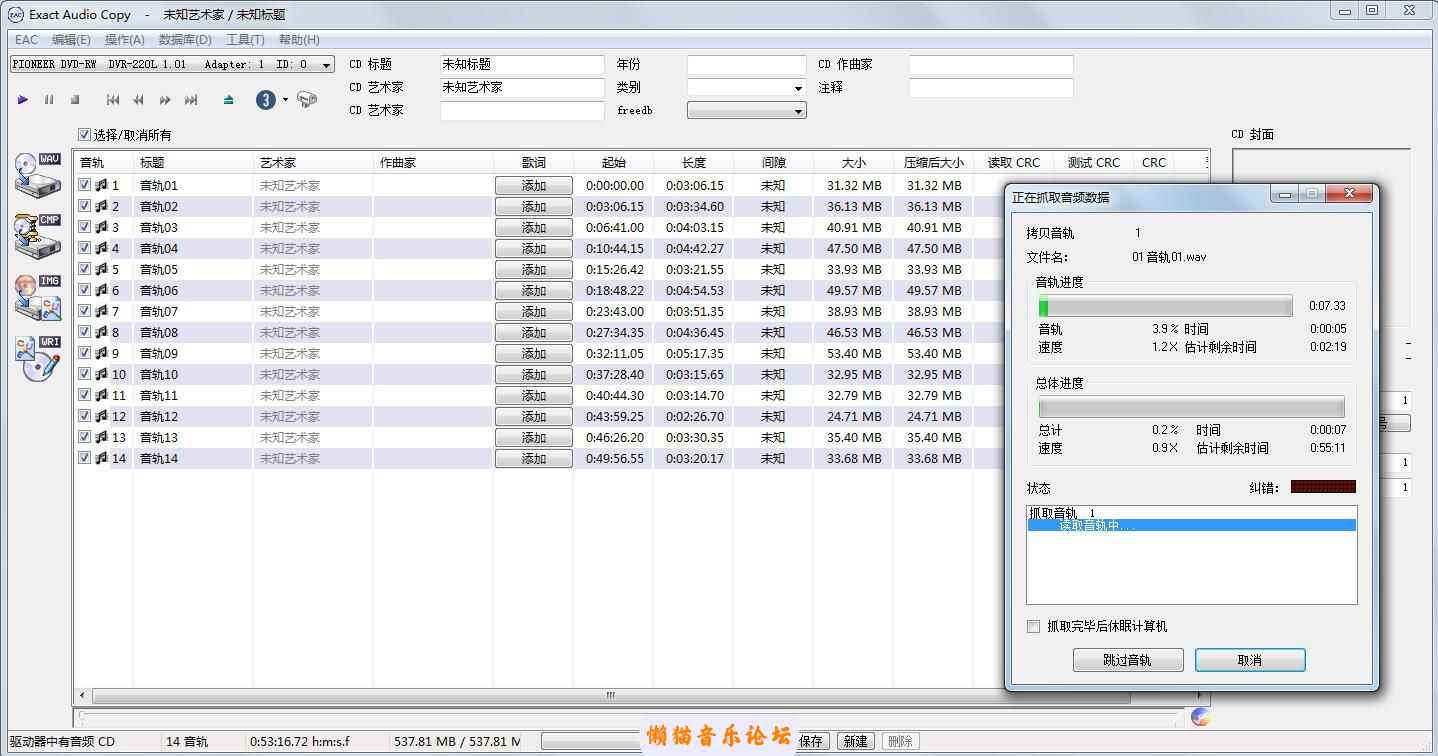Screen dimensions: 1438x756
Task: Click the WRI write CD icon
Action: point(38,359)
